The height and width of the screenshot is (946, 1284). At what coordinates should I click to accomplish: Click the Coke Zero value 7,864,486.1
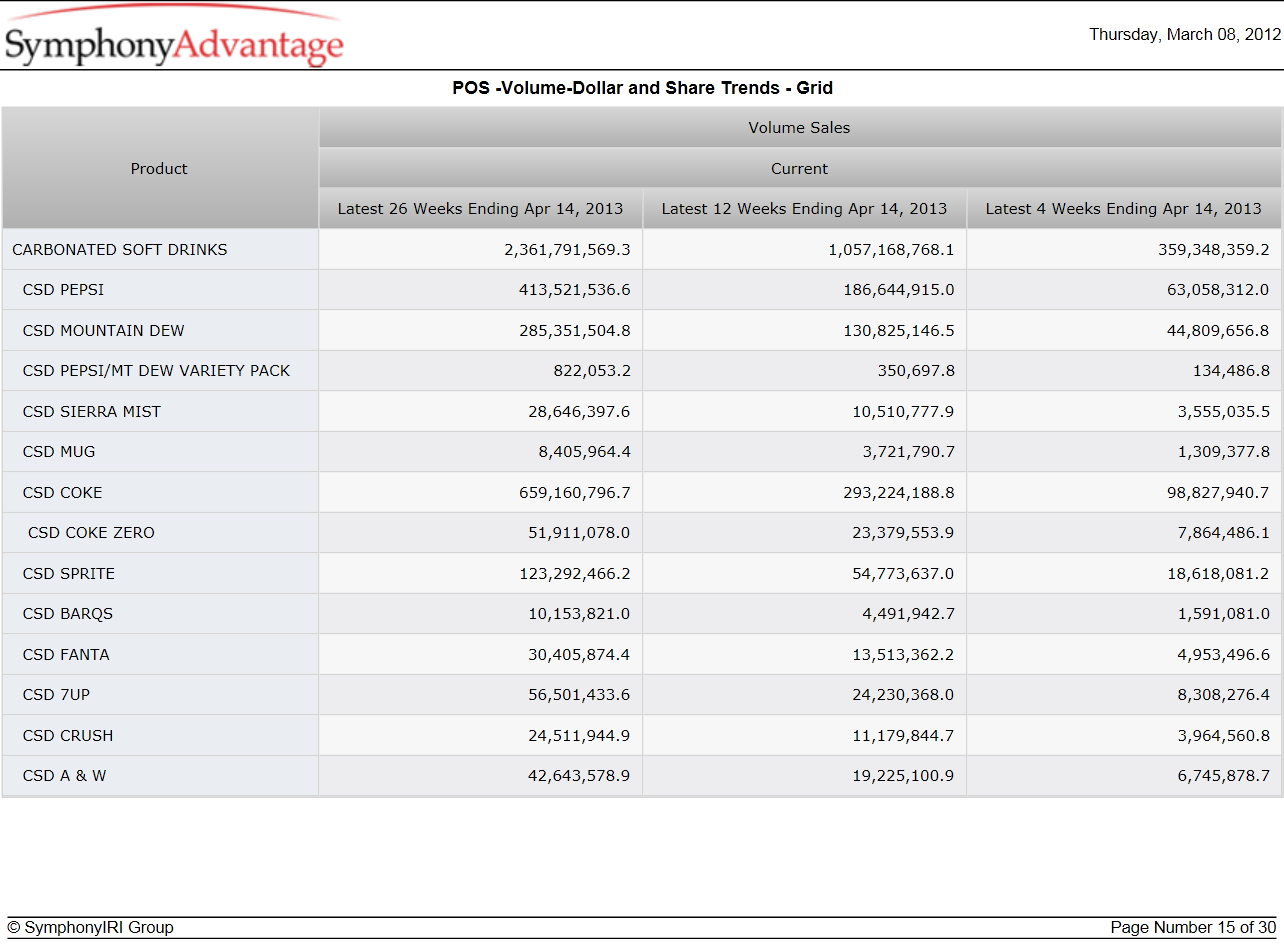pos(1223,533)
